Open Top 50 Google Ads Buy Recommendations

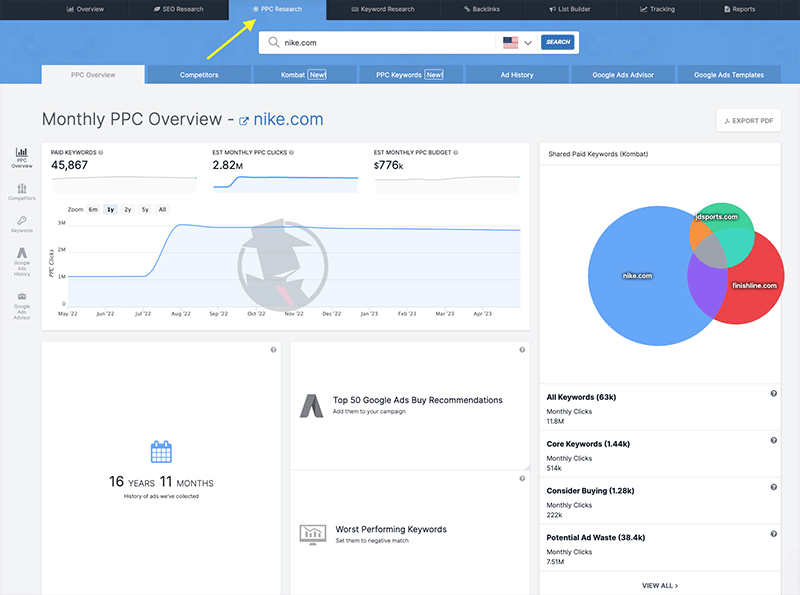point(417,400)
